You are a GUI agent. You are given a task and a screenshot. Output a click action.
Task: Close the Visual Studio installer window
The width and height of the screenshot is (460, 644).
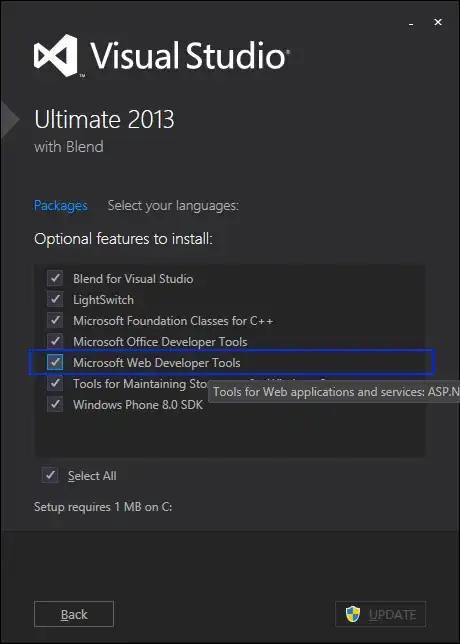[x=438, y=22]
